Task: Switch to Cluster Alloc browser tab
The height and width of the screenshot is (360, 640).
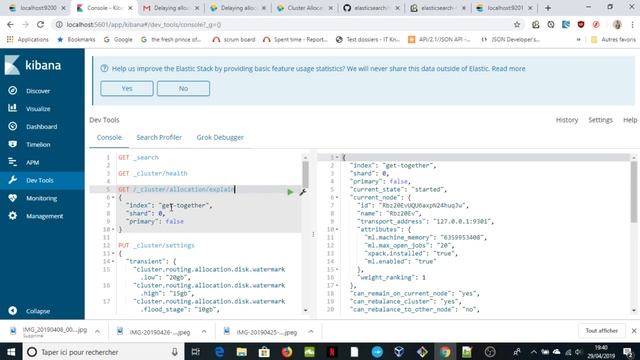Action: pos(304,8)
